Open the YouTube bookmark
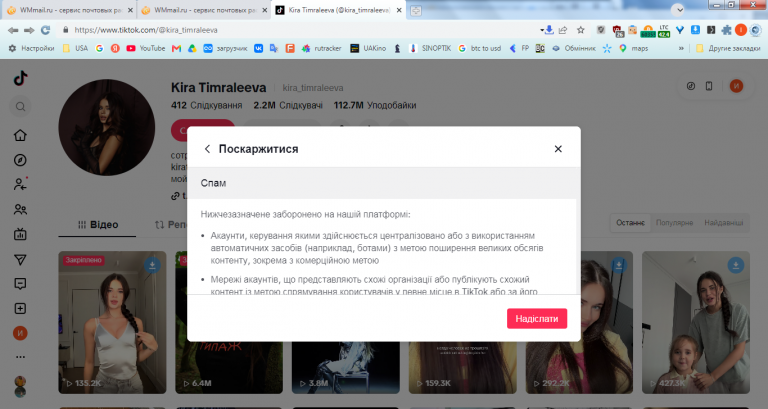 click(x=146, y=48)
